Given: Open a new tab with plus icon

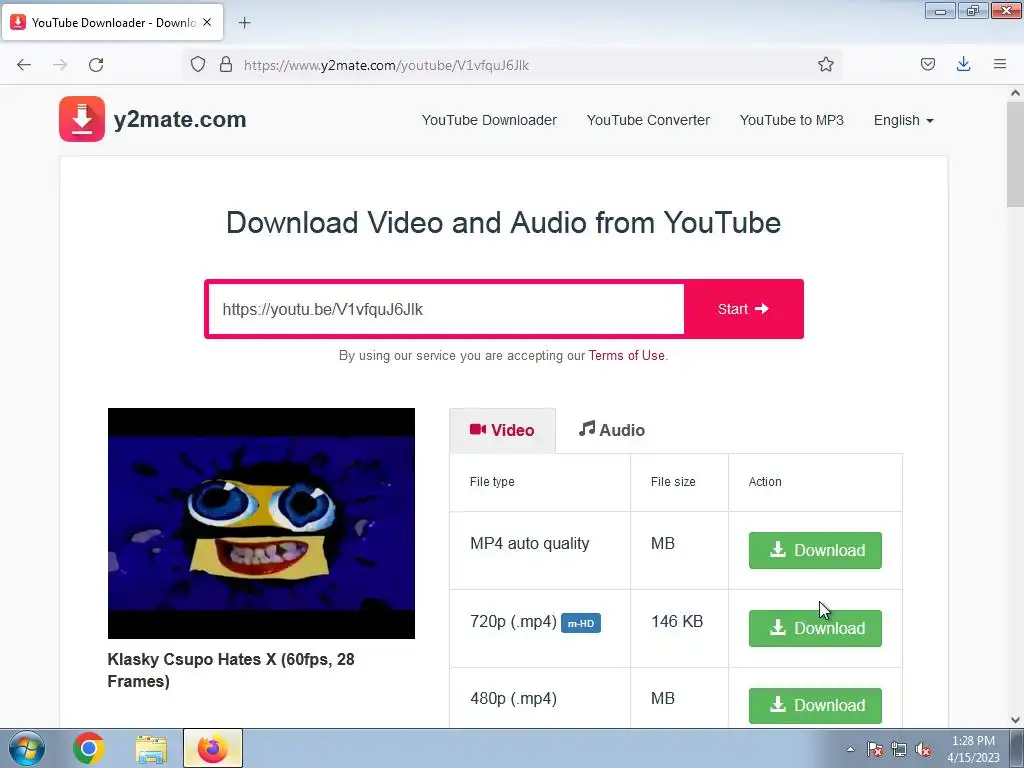Looking at the screenshot, I should click(244, 23).
